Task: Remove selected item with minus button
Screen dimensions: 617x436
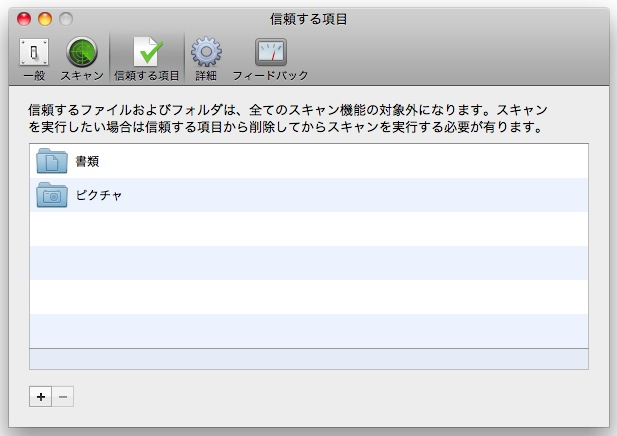Action: (x=63, y=397)
